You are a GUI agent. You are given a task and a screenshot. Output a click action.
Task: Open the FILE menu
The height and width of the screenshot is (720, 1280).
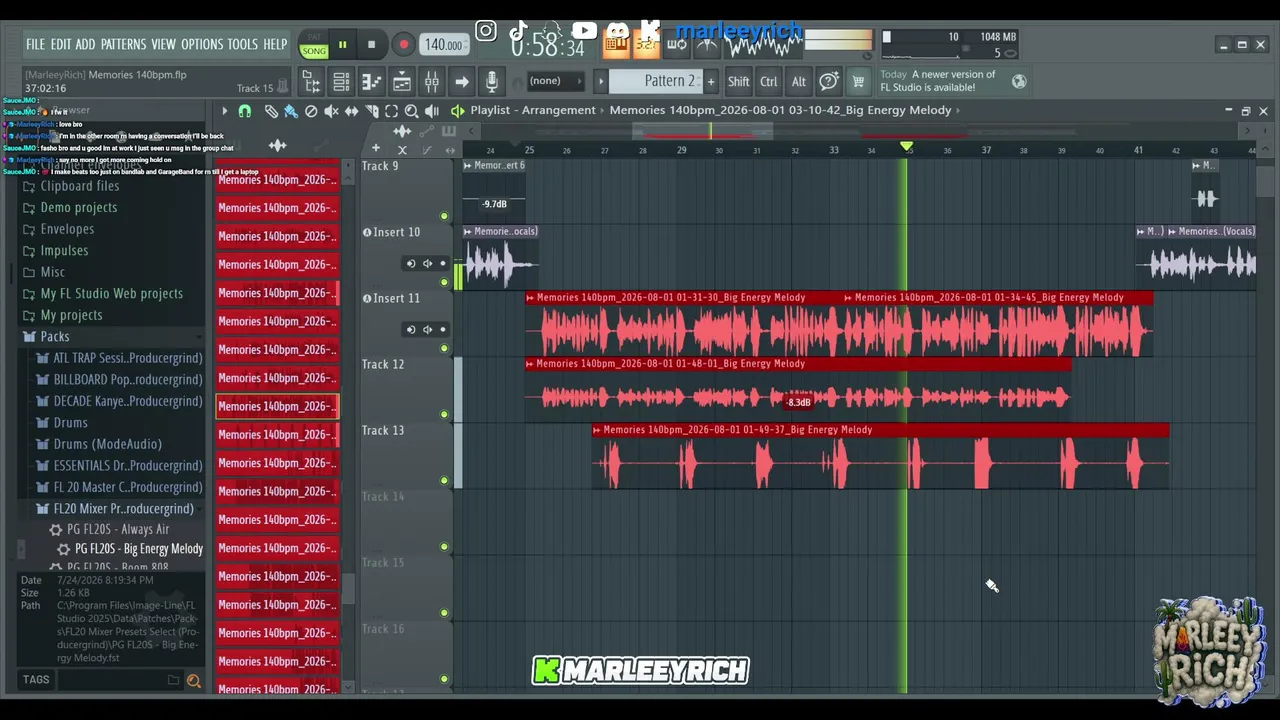pyautogui.click(x=35, y=44)
